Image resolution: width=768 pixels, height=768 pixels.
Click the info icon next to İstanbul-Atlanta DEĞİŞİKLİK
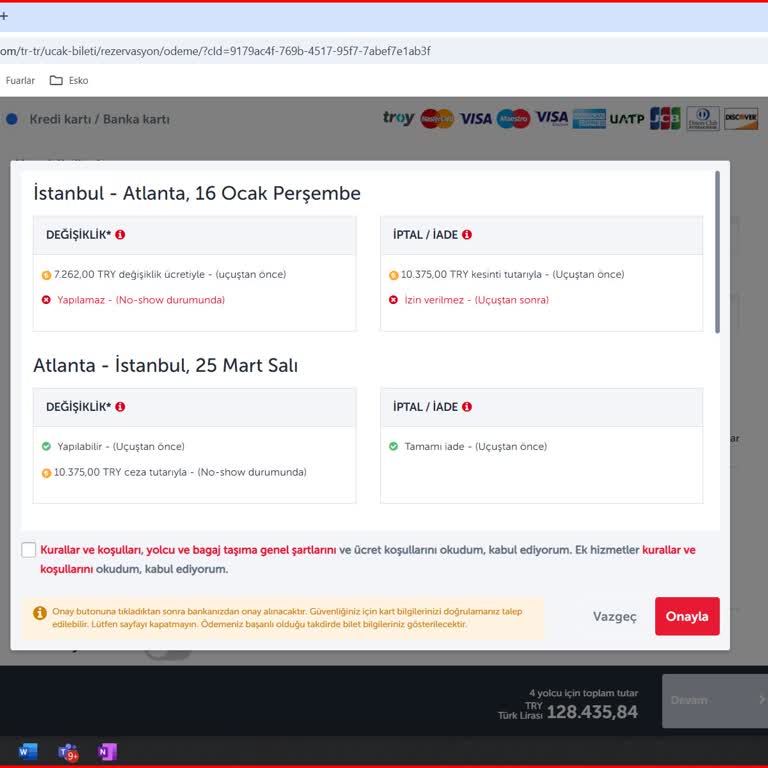pyautogui.click(x=120, y=235)
